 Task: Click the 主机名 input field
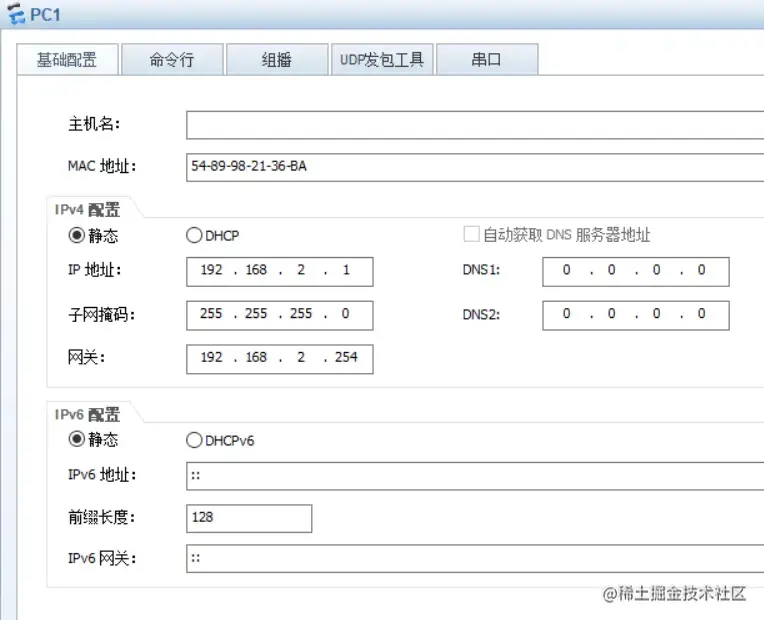point(475,125)
